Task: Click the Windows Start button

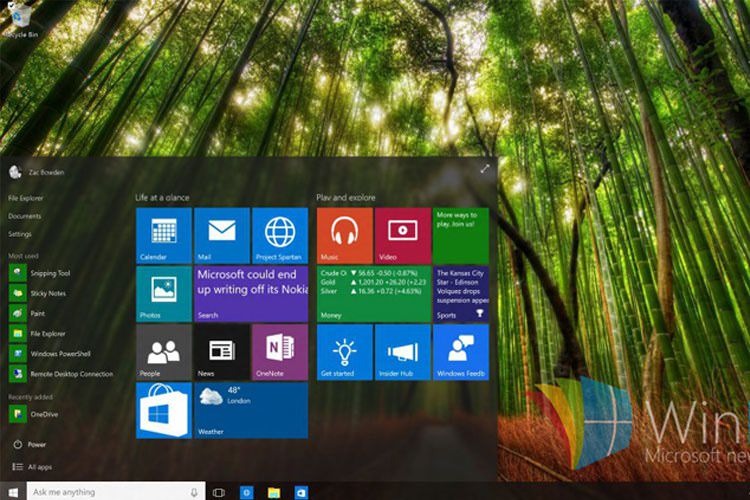Action: pos(13,492)
